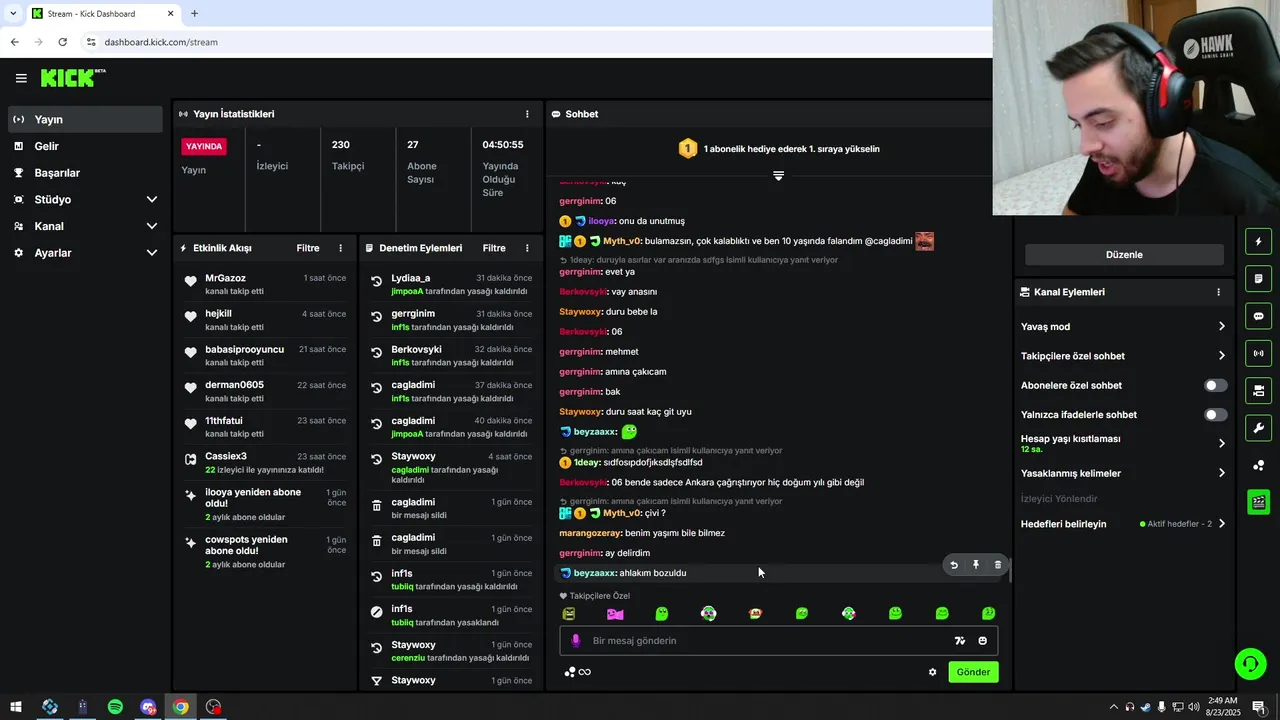
Task: Click the green Gönder button
Action: click(973, 672)
